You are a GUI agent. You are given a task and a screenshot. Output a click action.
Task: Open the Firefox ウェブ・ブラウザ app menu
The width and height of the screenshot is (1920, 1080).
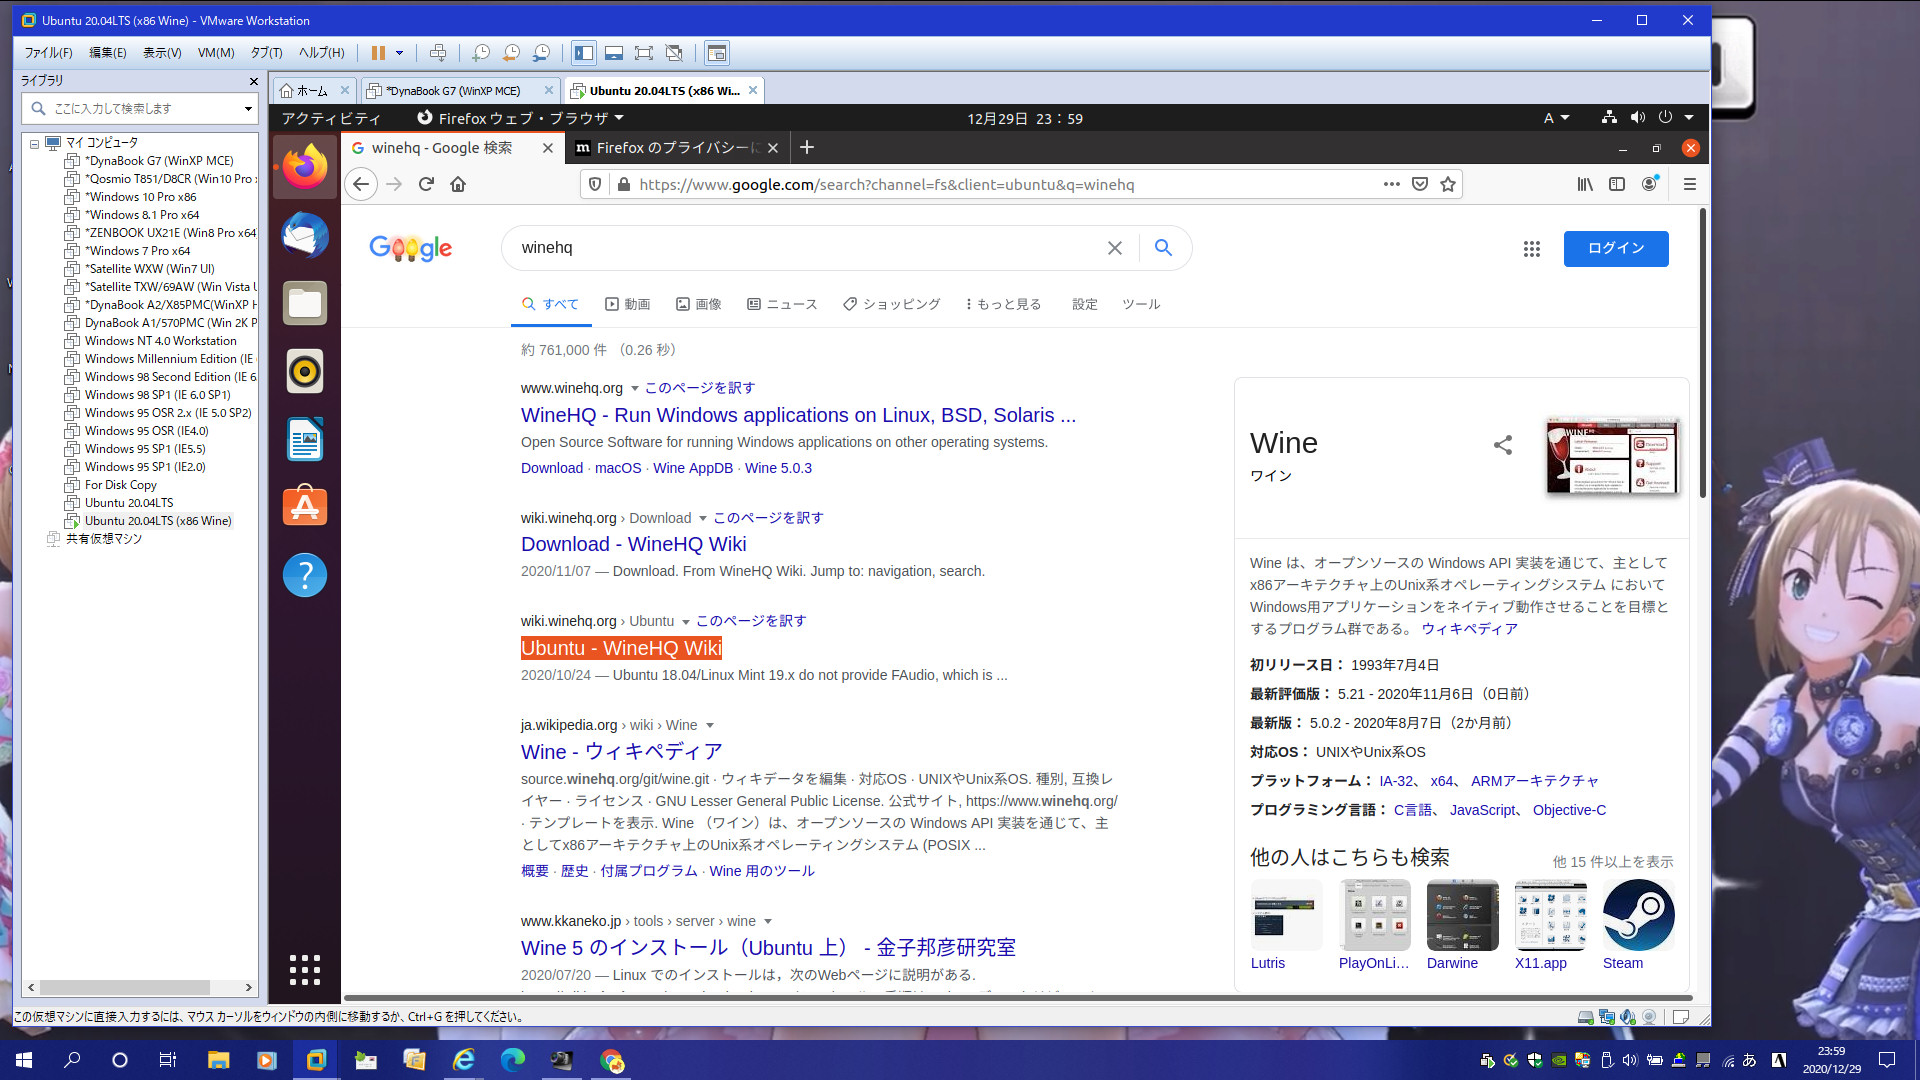[520, 118]
